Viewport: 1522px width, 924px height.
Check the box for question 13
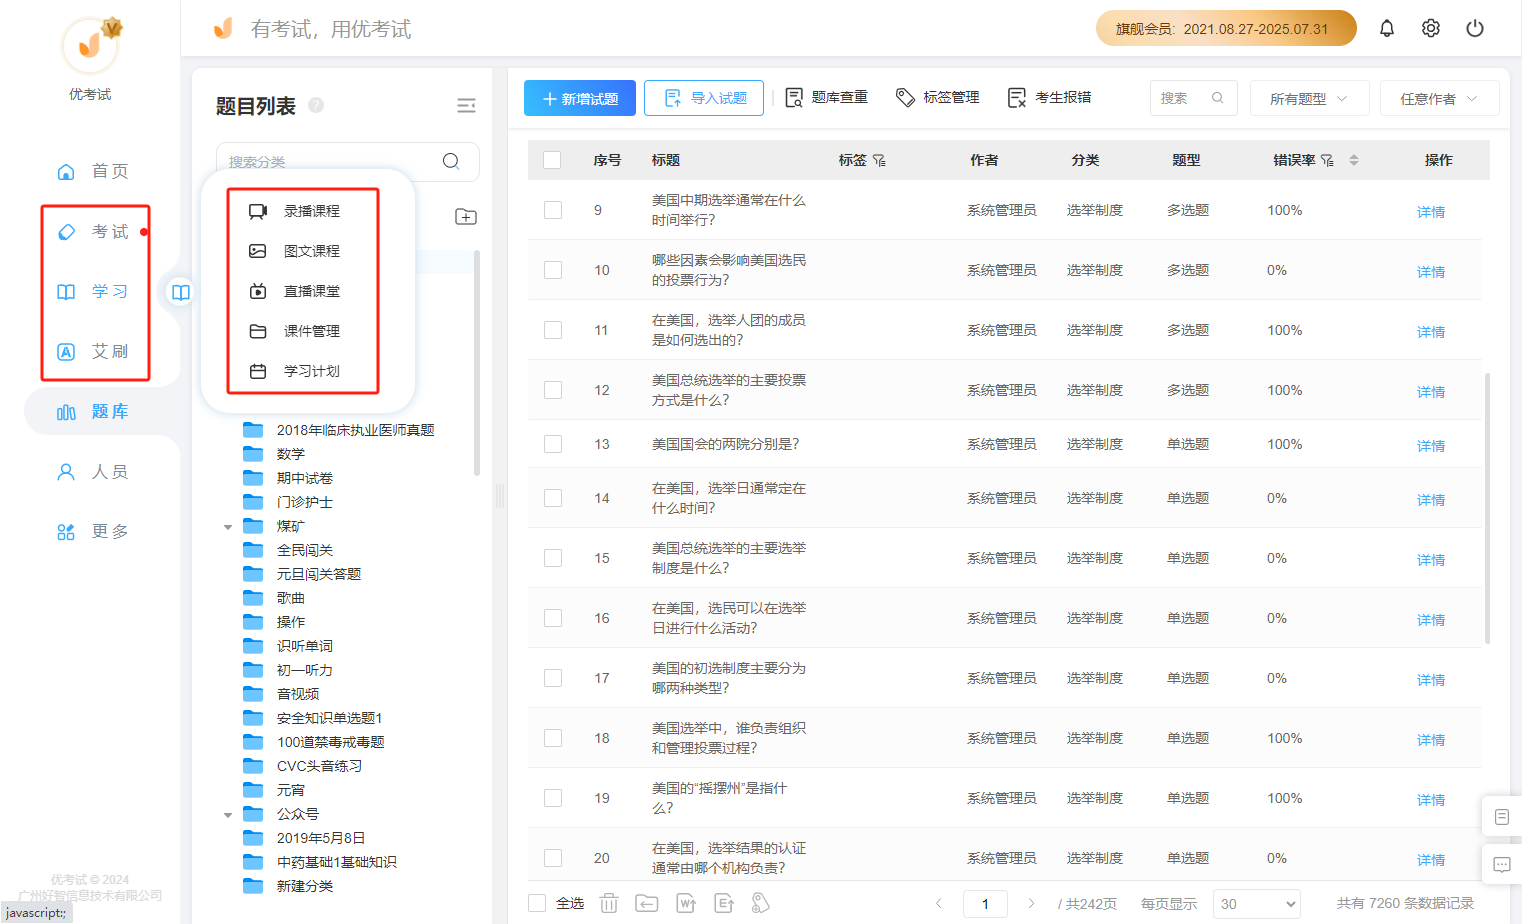(x=553, y=444)
